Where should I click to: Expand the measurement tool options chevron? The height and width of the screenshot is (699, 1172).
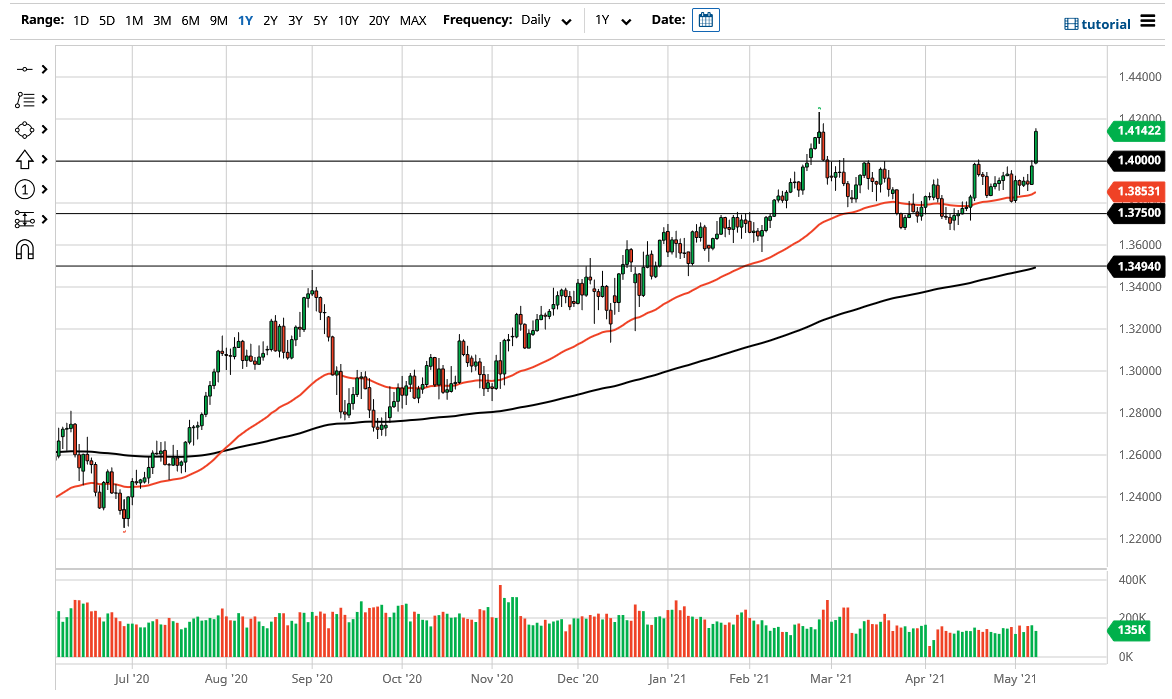coord(45,219)
